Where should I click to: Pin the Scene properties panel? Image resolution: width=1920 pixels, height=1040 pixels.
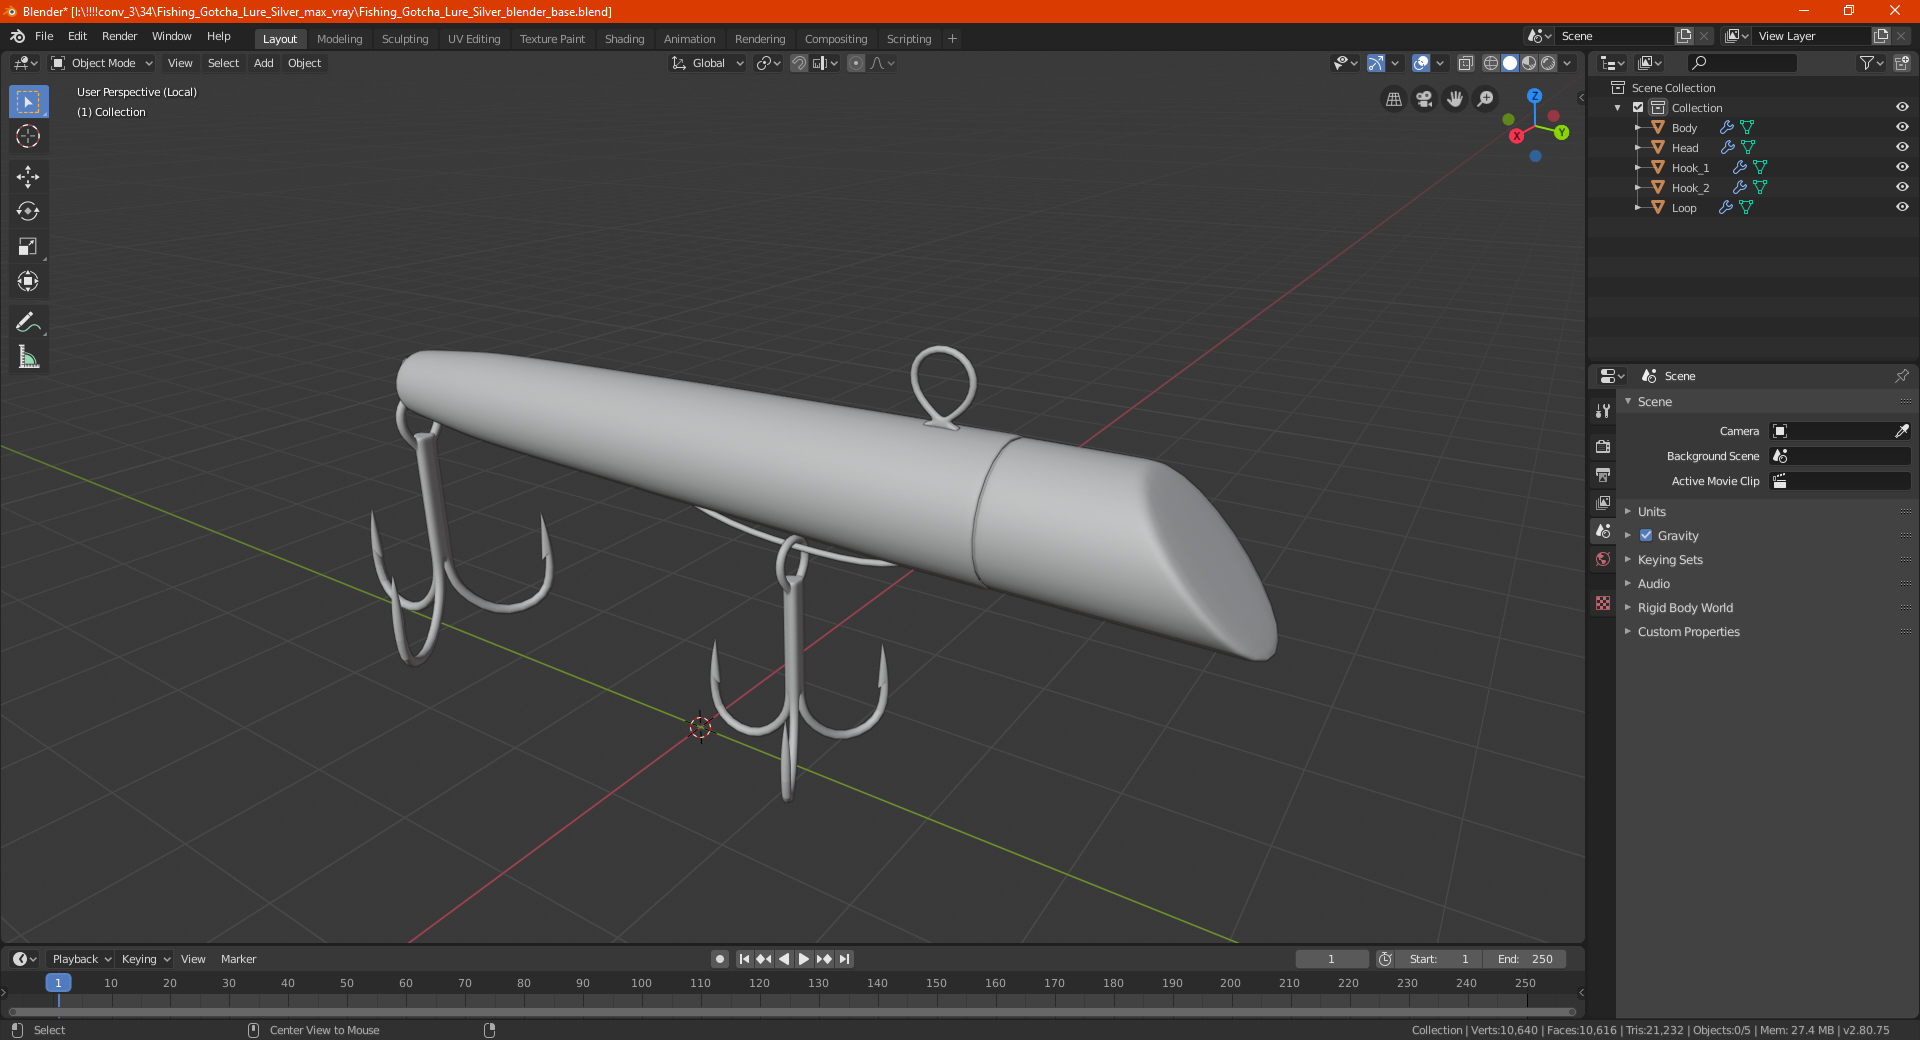[x=1901, y=376]
